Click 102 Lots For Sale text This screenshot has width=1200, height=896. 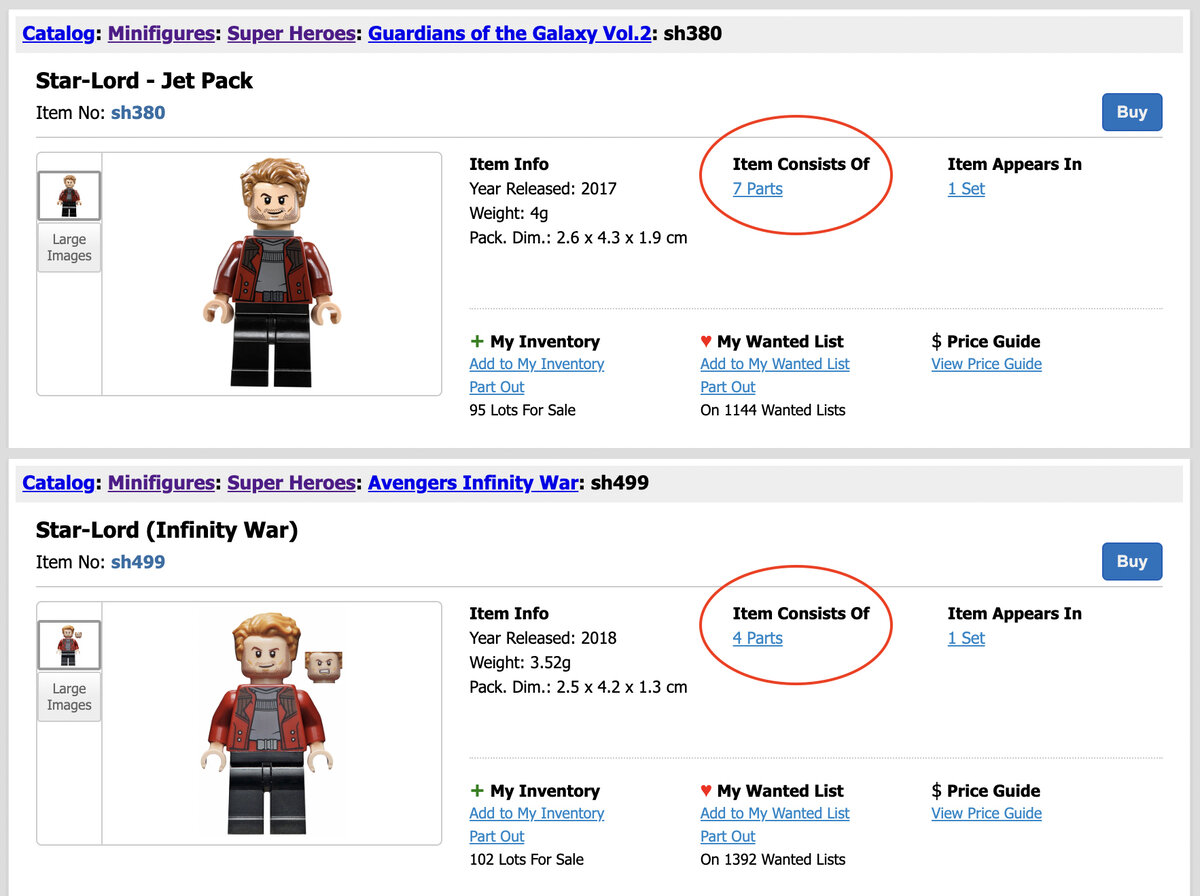click(x=526, y=859)
